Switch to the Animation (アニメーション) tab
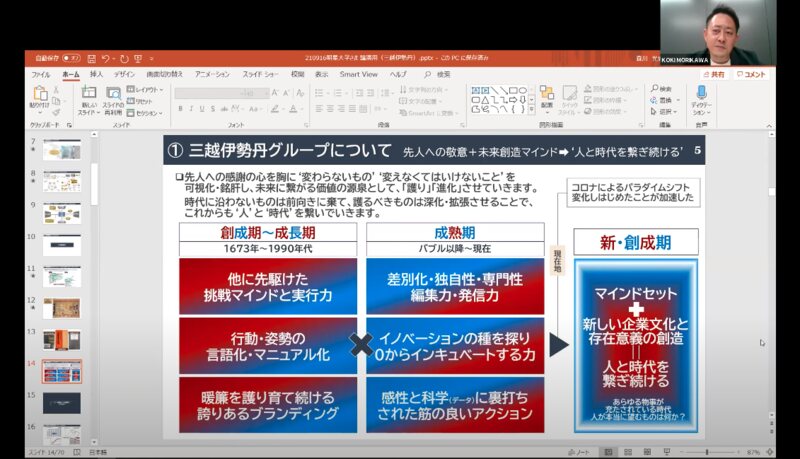Screen dimensions: 800x459 coord(211,74)
